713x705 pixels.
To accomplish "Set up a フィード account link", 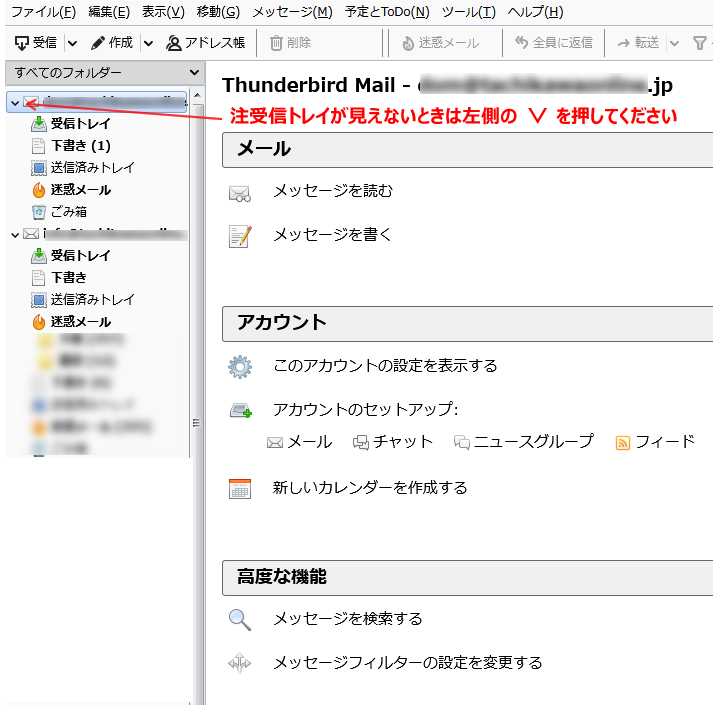I will (655, 442).
